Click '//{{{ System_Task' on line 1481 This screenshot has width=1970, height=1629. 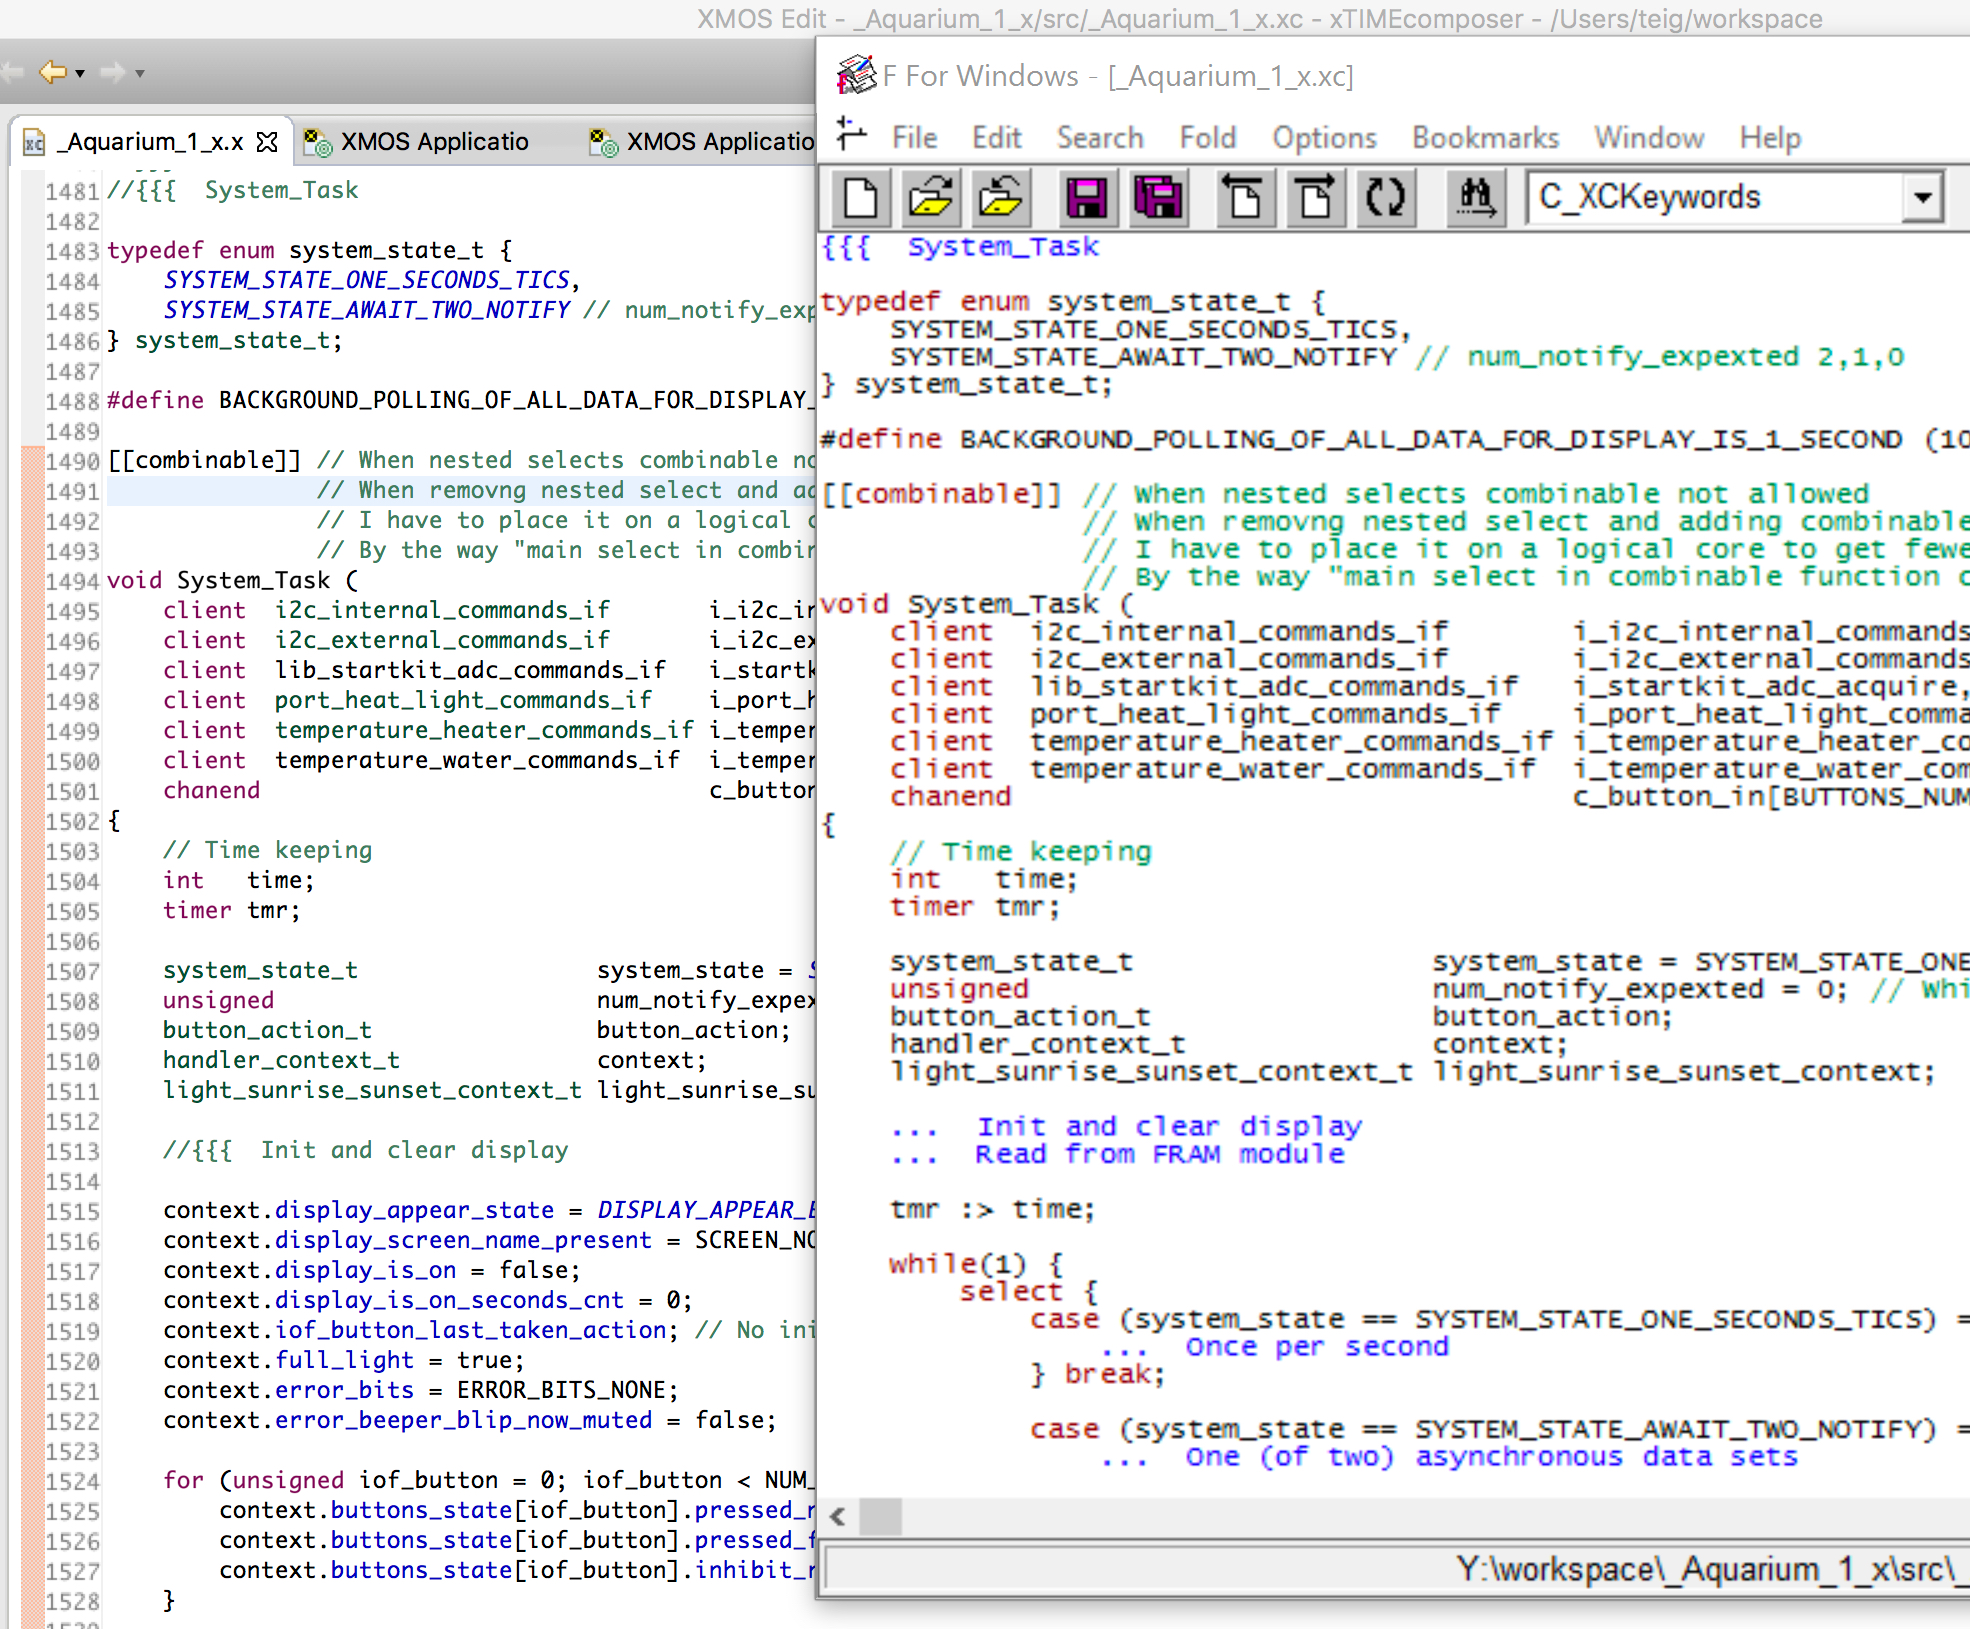click(x=232, y=190)
